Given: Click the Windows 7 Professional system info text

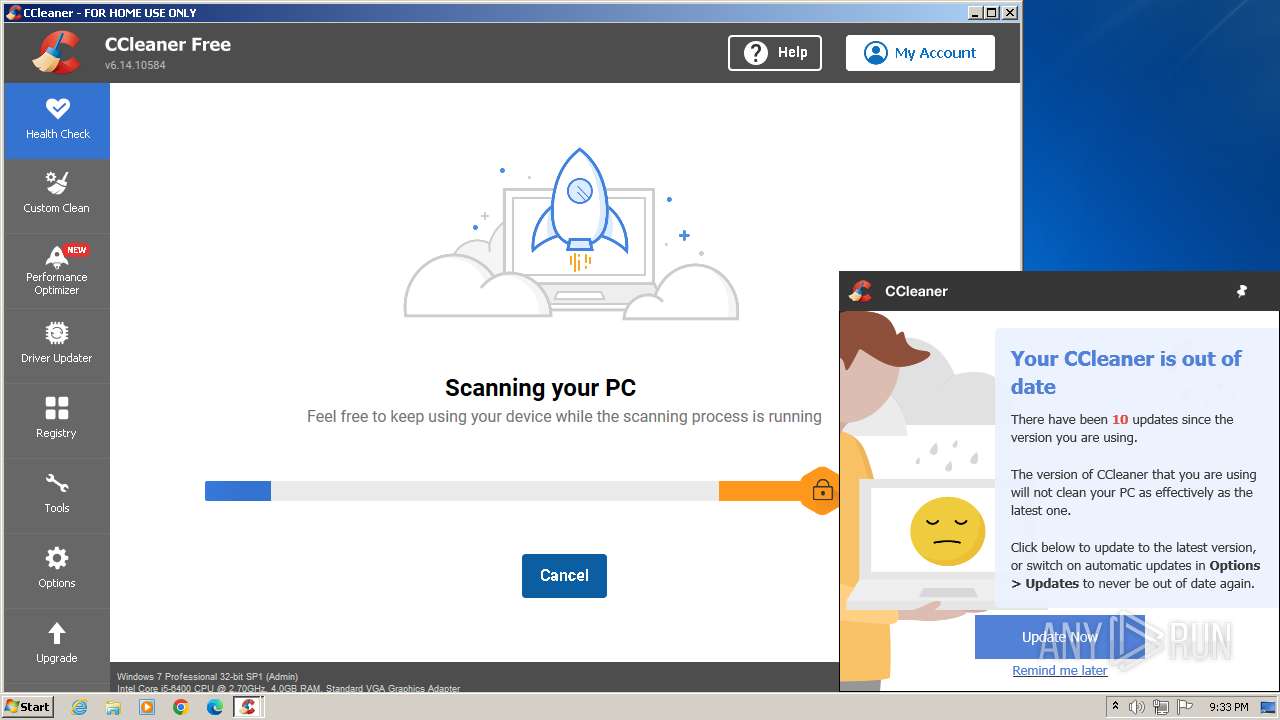Looking at the screenshot, I should [207, 677].
